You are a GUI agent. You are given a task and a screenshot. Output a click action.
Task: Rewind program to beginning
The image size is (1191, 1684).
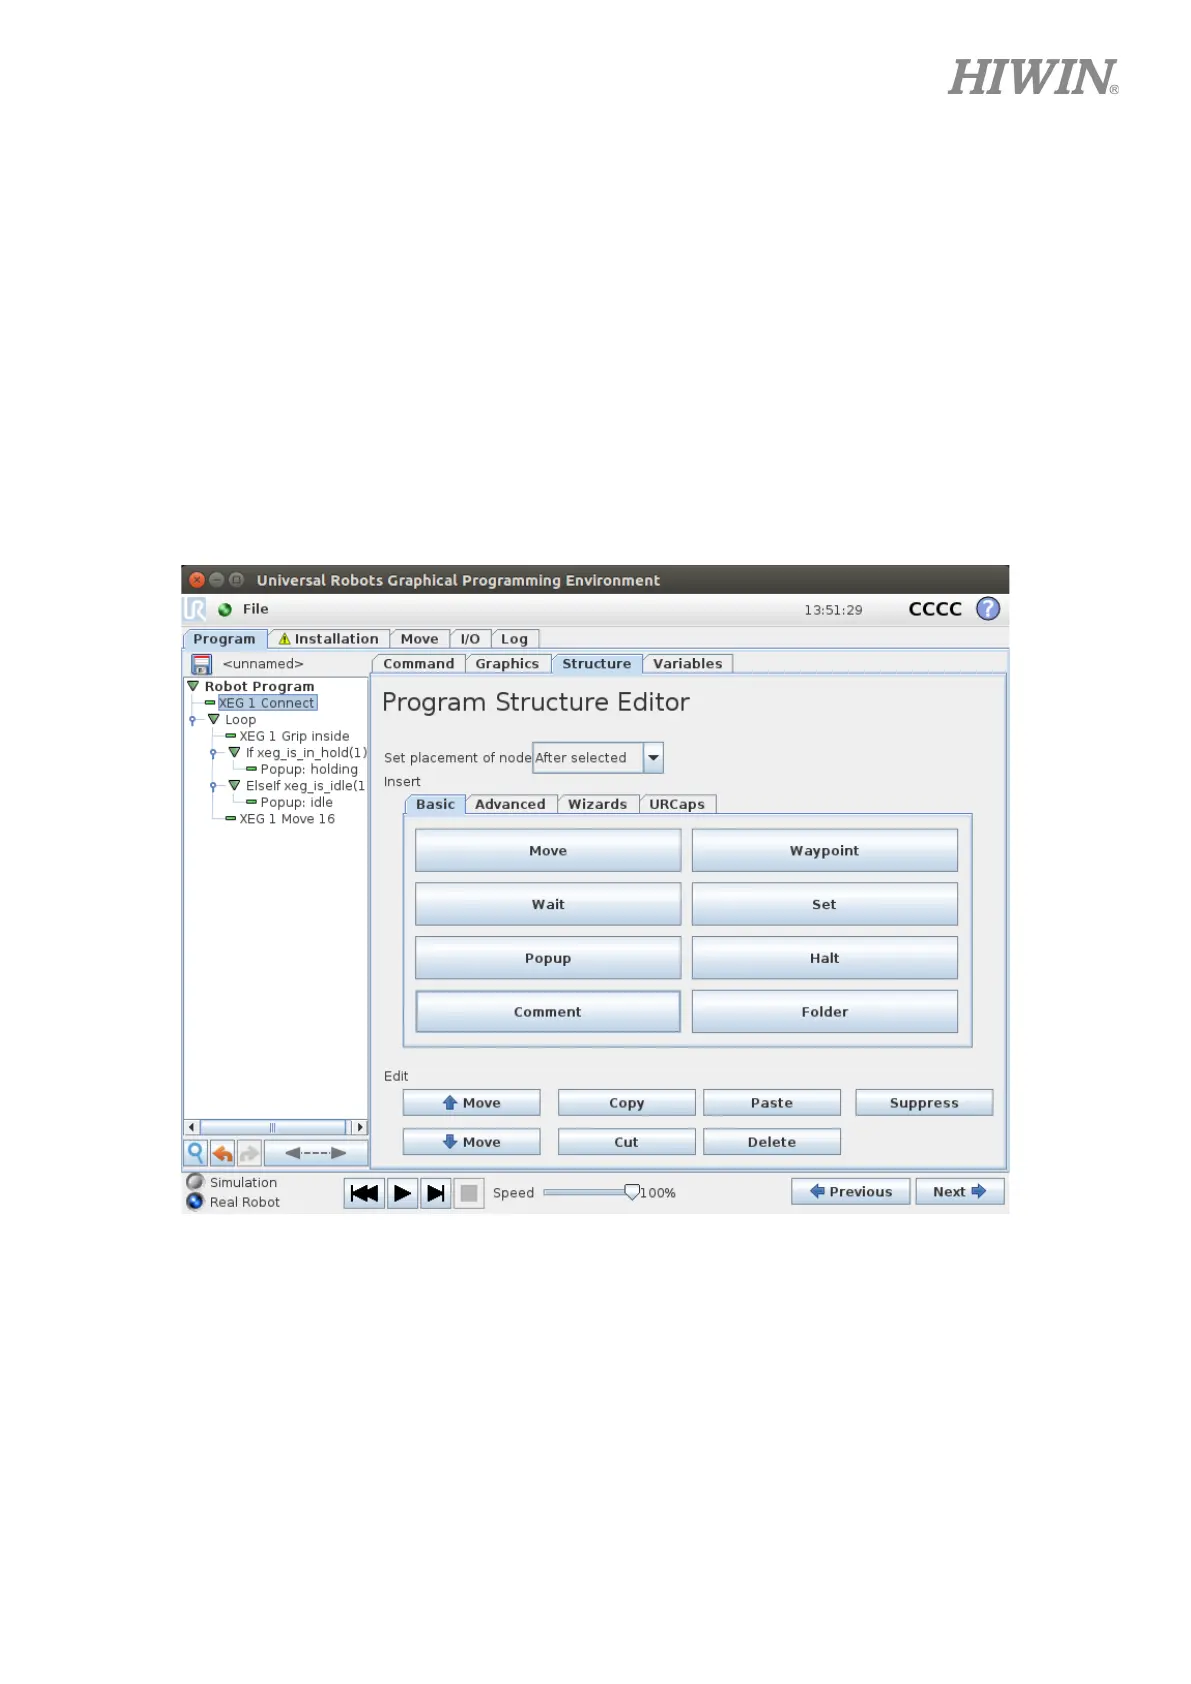click(365, 1193)
